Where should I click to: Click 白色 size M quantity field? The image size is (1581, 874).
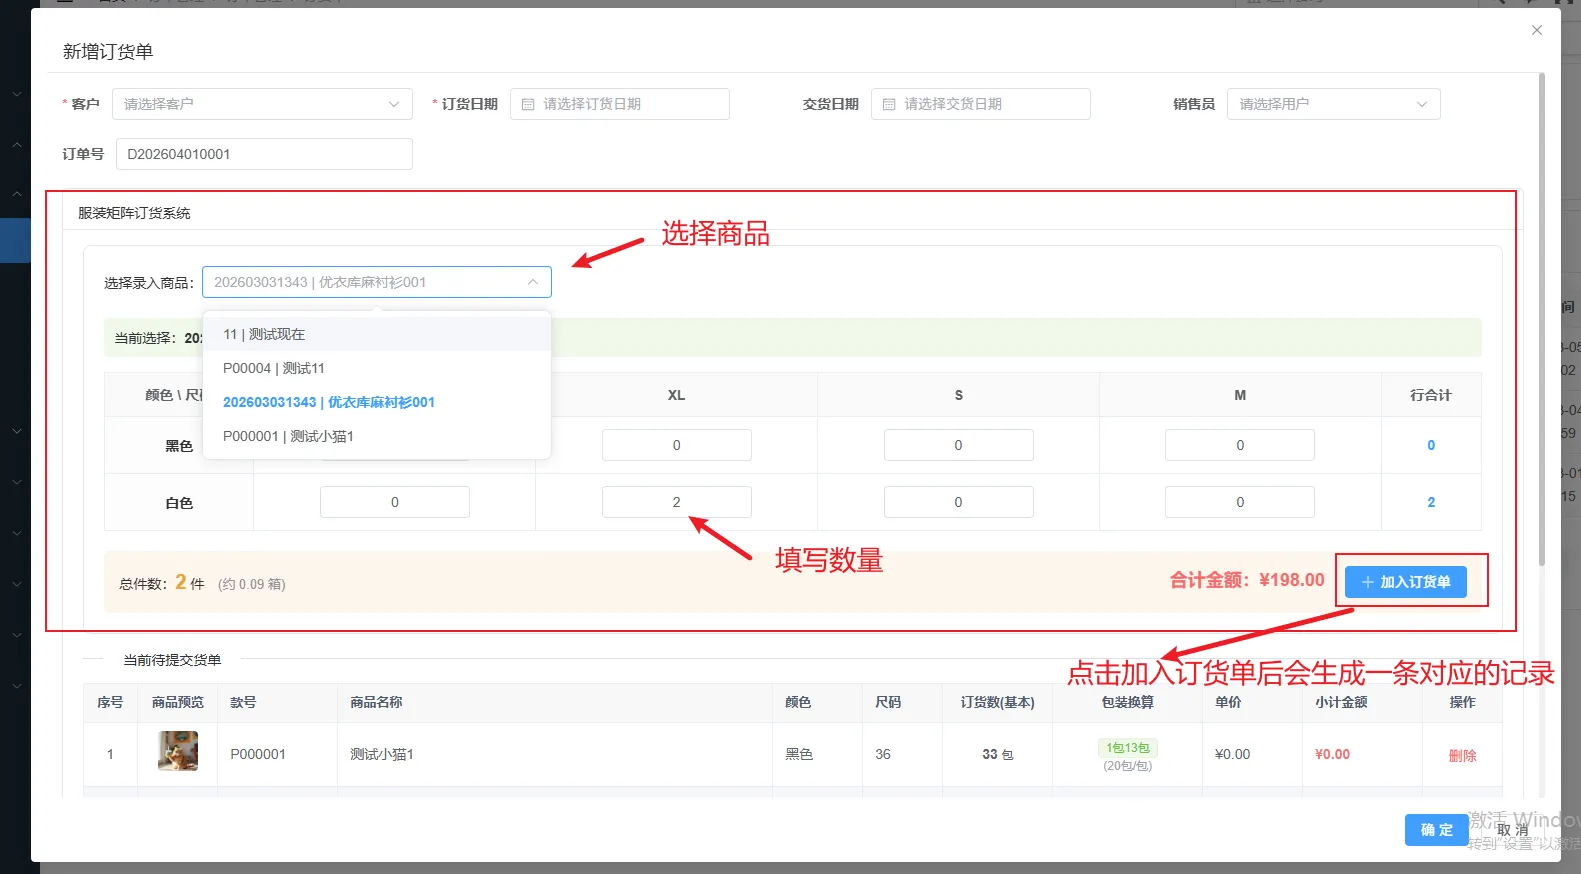coord(1239,502)
